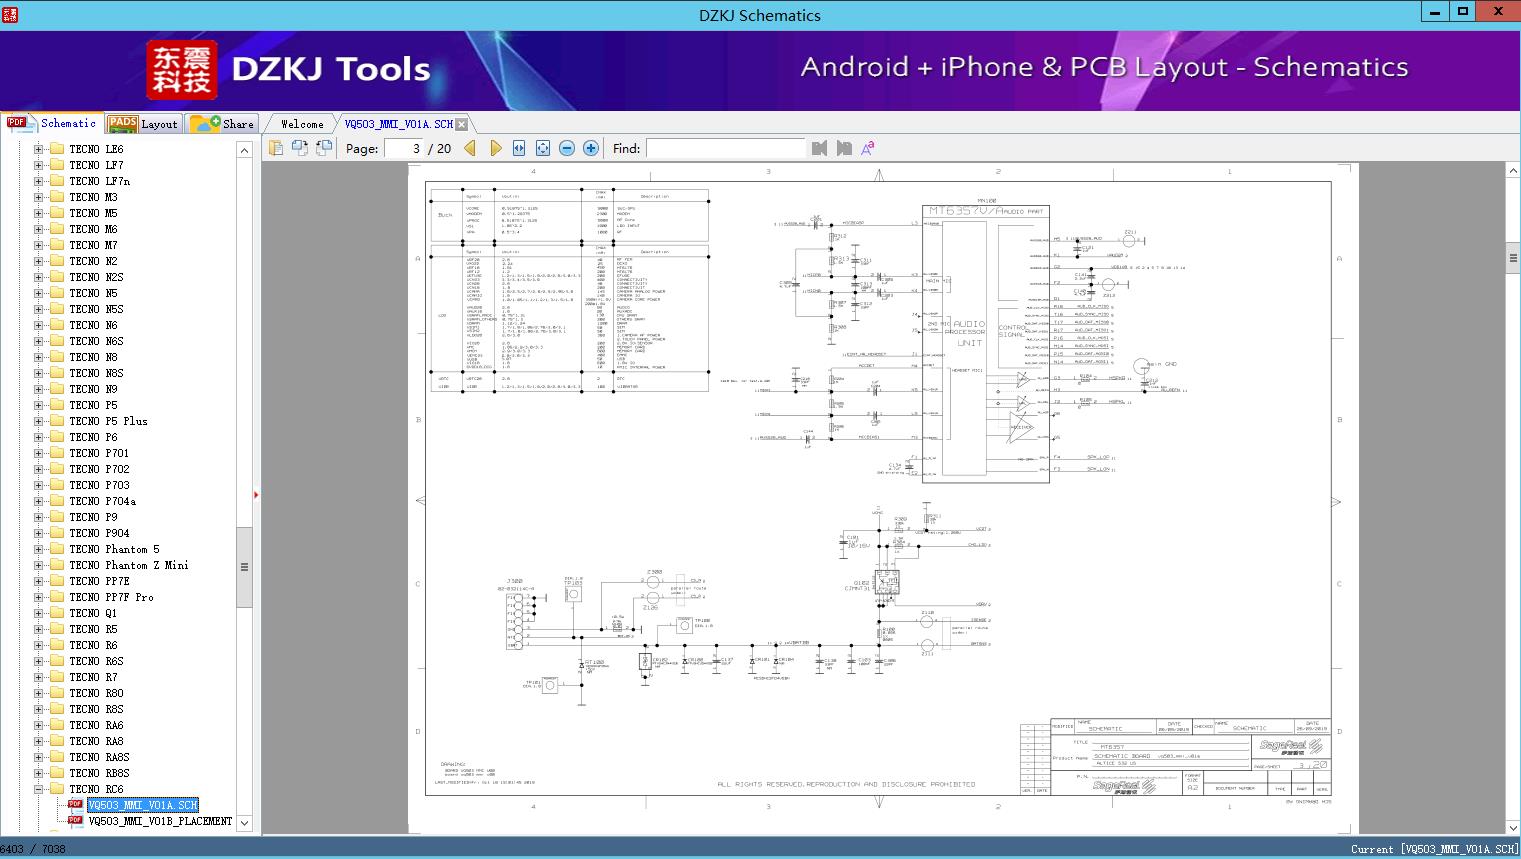Go to next page with right arrow

[495, 148]
